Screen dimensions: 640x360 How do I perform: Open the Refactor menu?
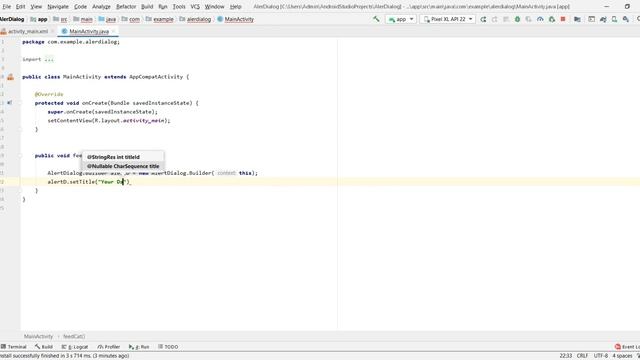(126, 7)
